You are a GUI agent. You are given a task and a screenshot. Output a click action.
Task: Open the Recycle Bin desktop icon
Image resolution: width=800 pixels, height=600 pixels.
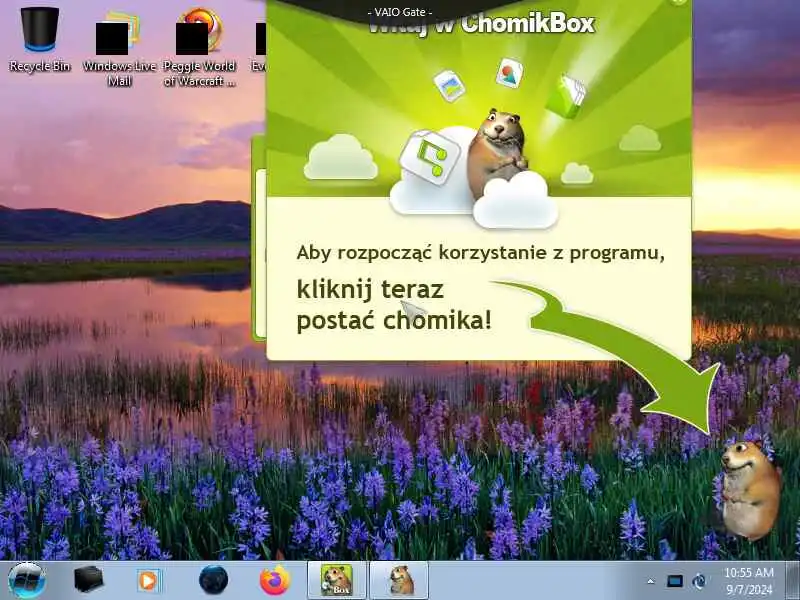tap(39, 38)
